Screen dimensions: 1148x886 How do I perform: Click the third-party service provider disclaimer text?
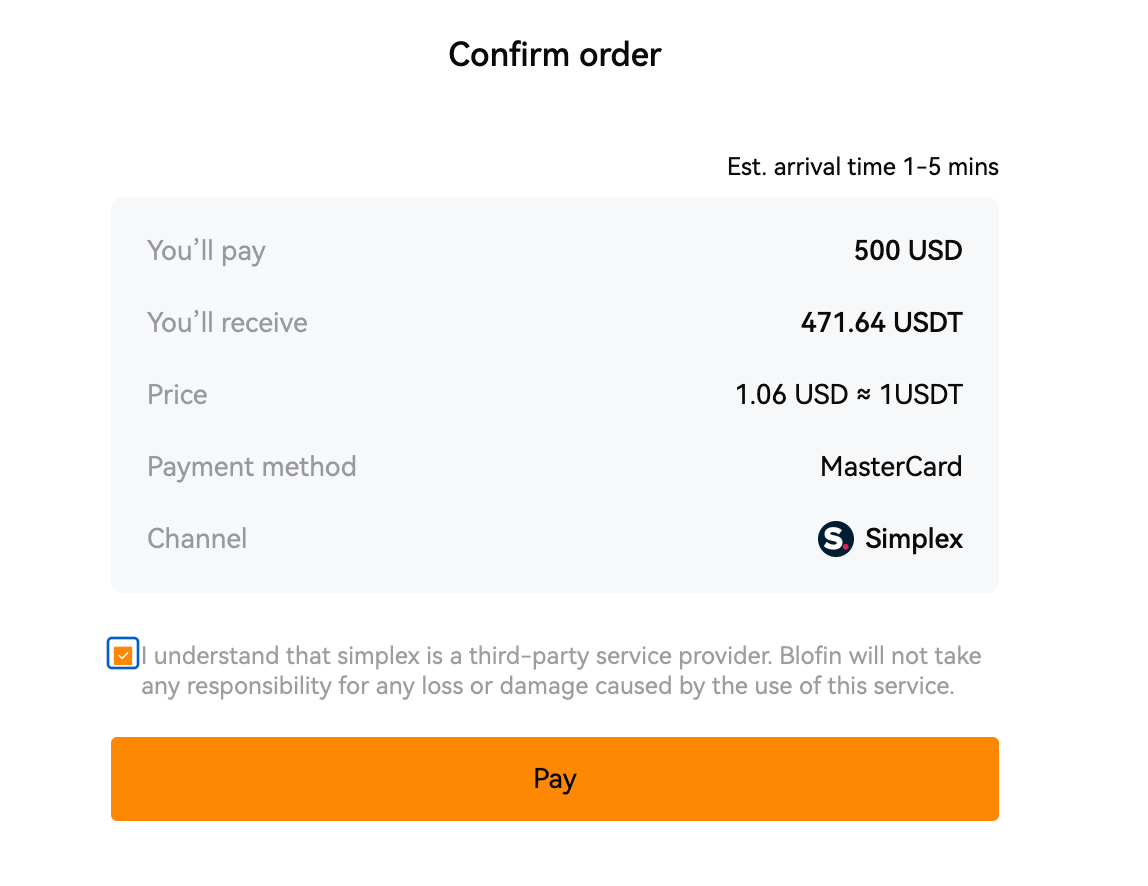(561, 655)
